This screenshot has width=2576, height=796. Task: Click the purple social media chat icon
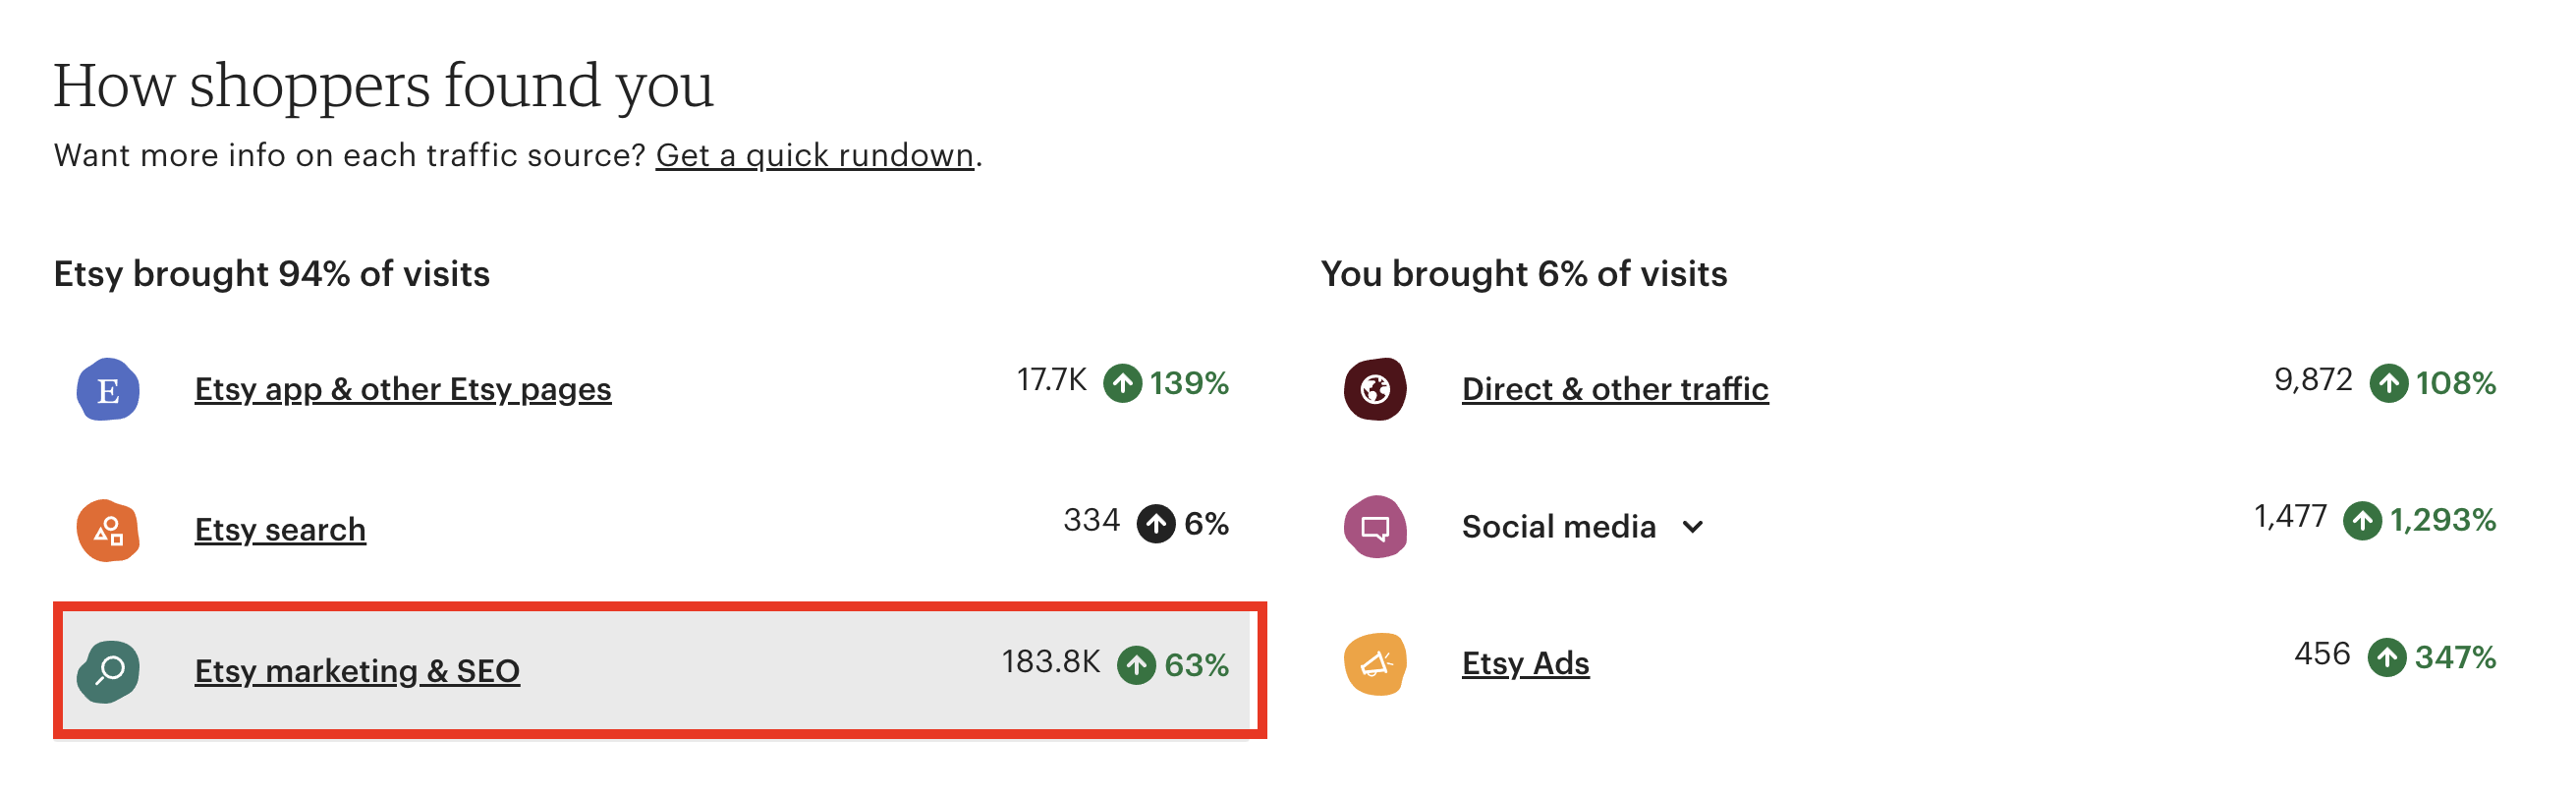pos(1375,526)
